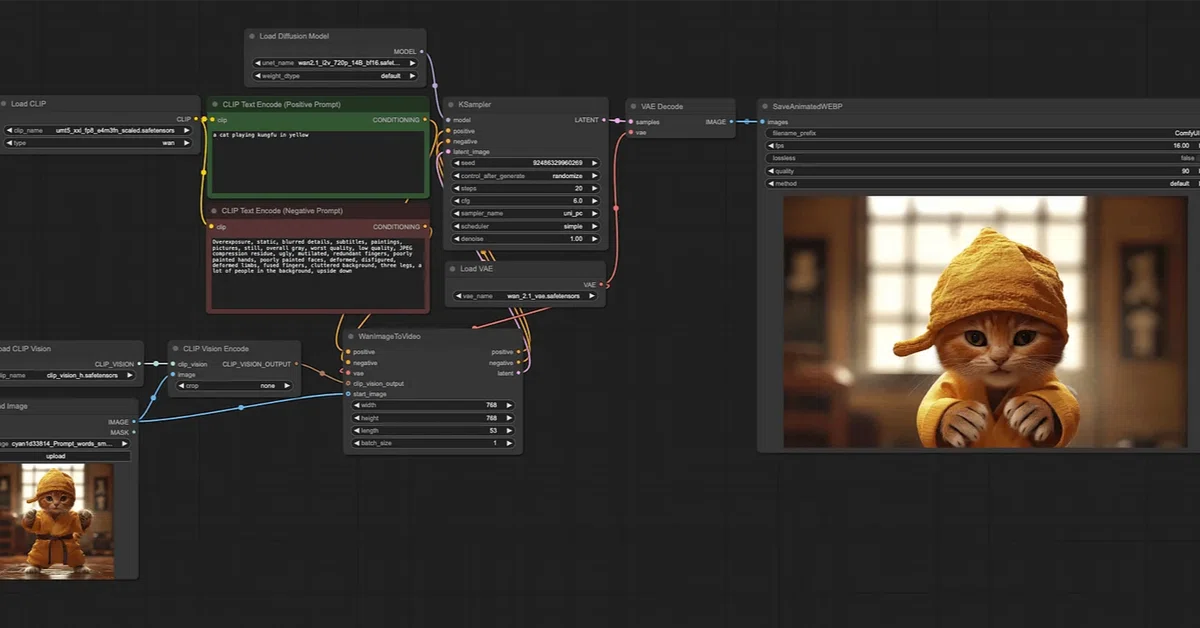1200x628 pixels.
Task: Click the start_image input socket on WanImageToVideo
Action: 348,394
